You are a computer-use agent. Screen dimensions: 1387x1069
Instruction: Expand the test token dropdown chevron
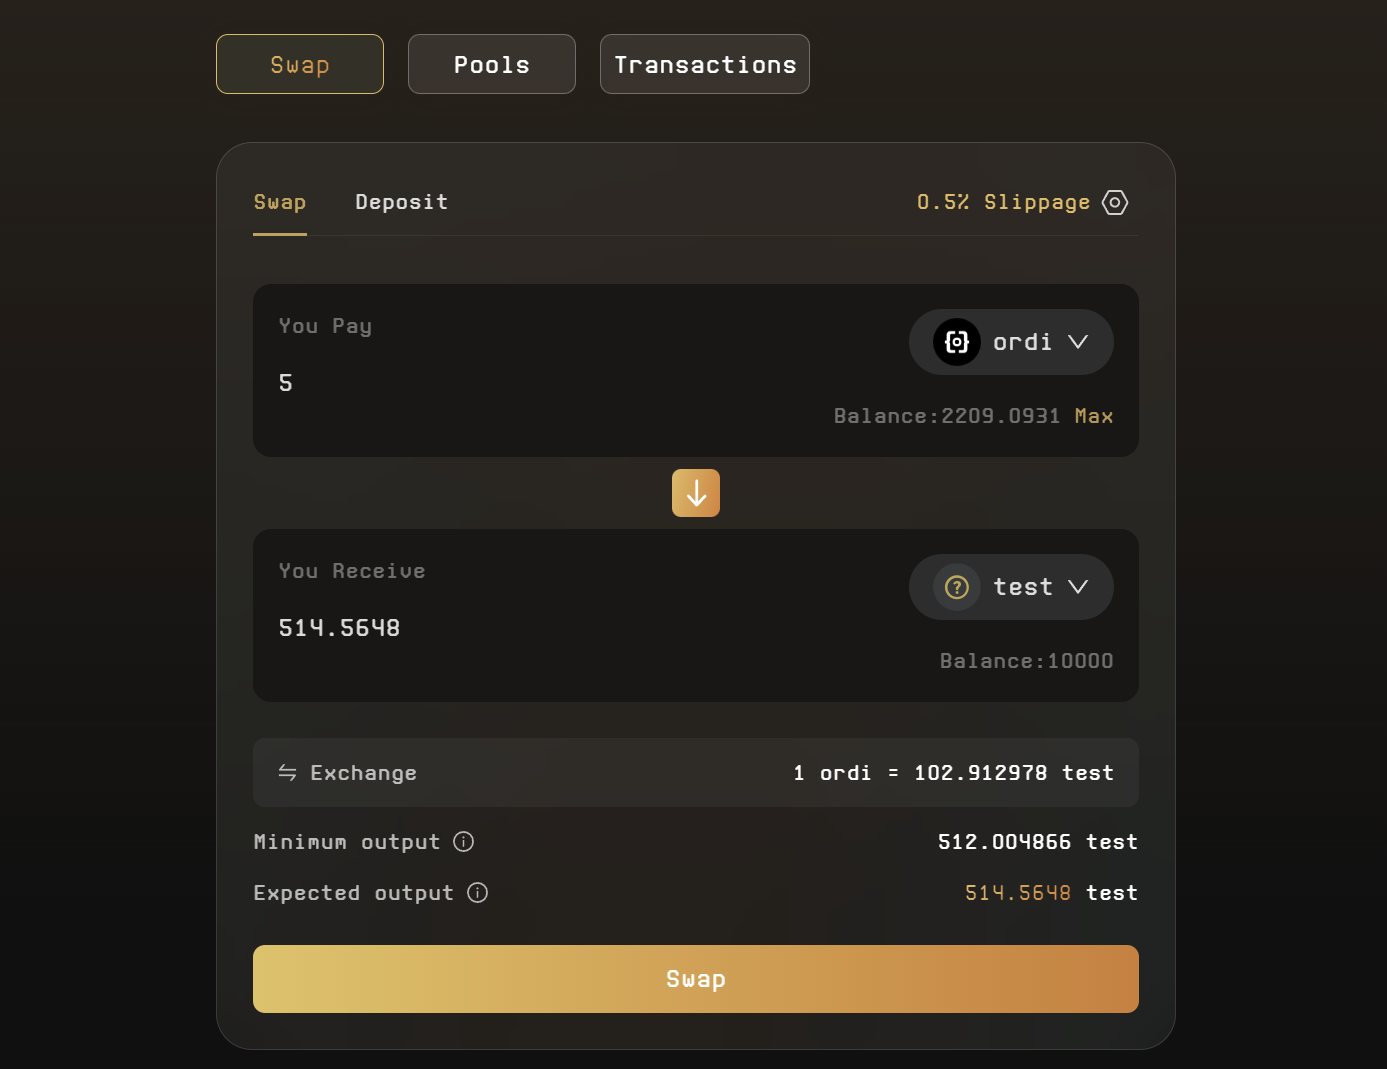[x=1078, y=587]
